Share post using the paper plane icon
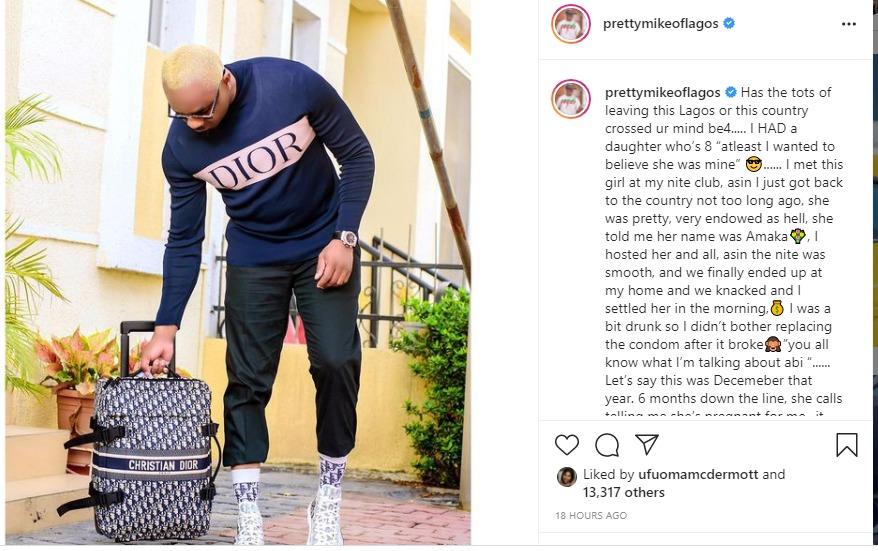878x551 pixels. [x=647, y=445]
